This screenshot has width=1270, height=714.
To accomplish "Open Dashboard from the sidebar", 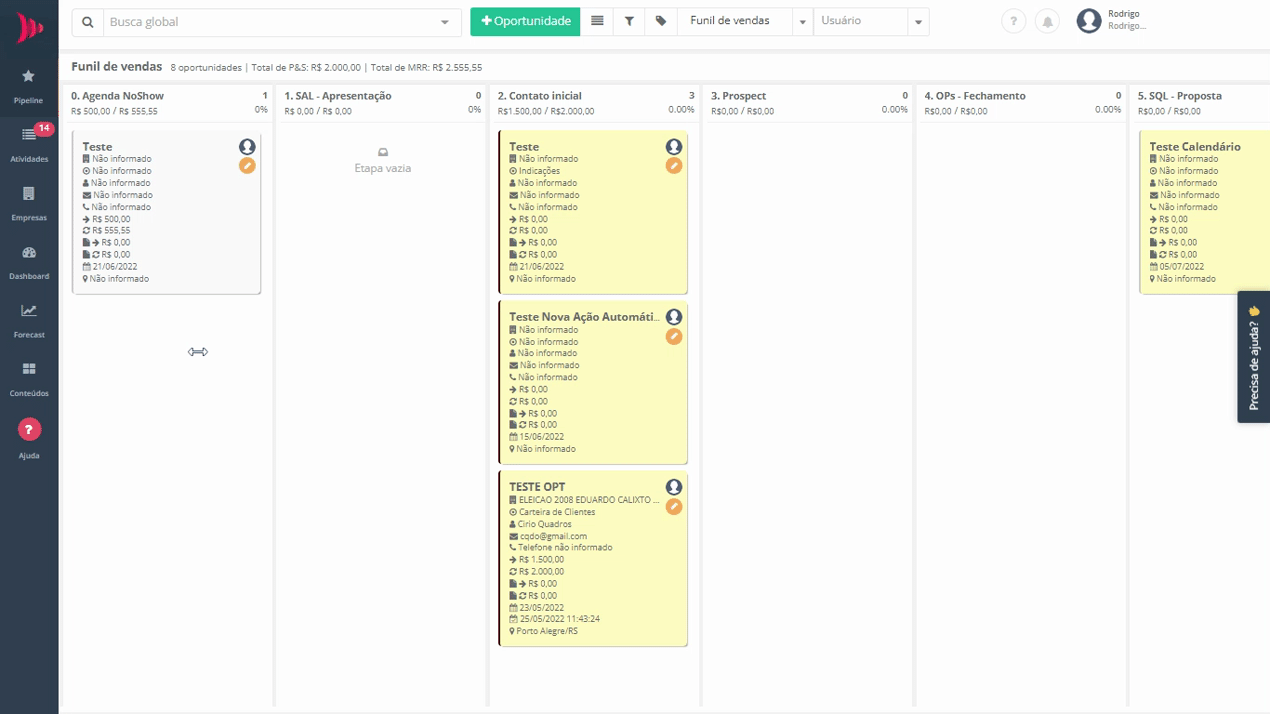I will click(x=29, y=261).
